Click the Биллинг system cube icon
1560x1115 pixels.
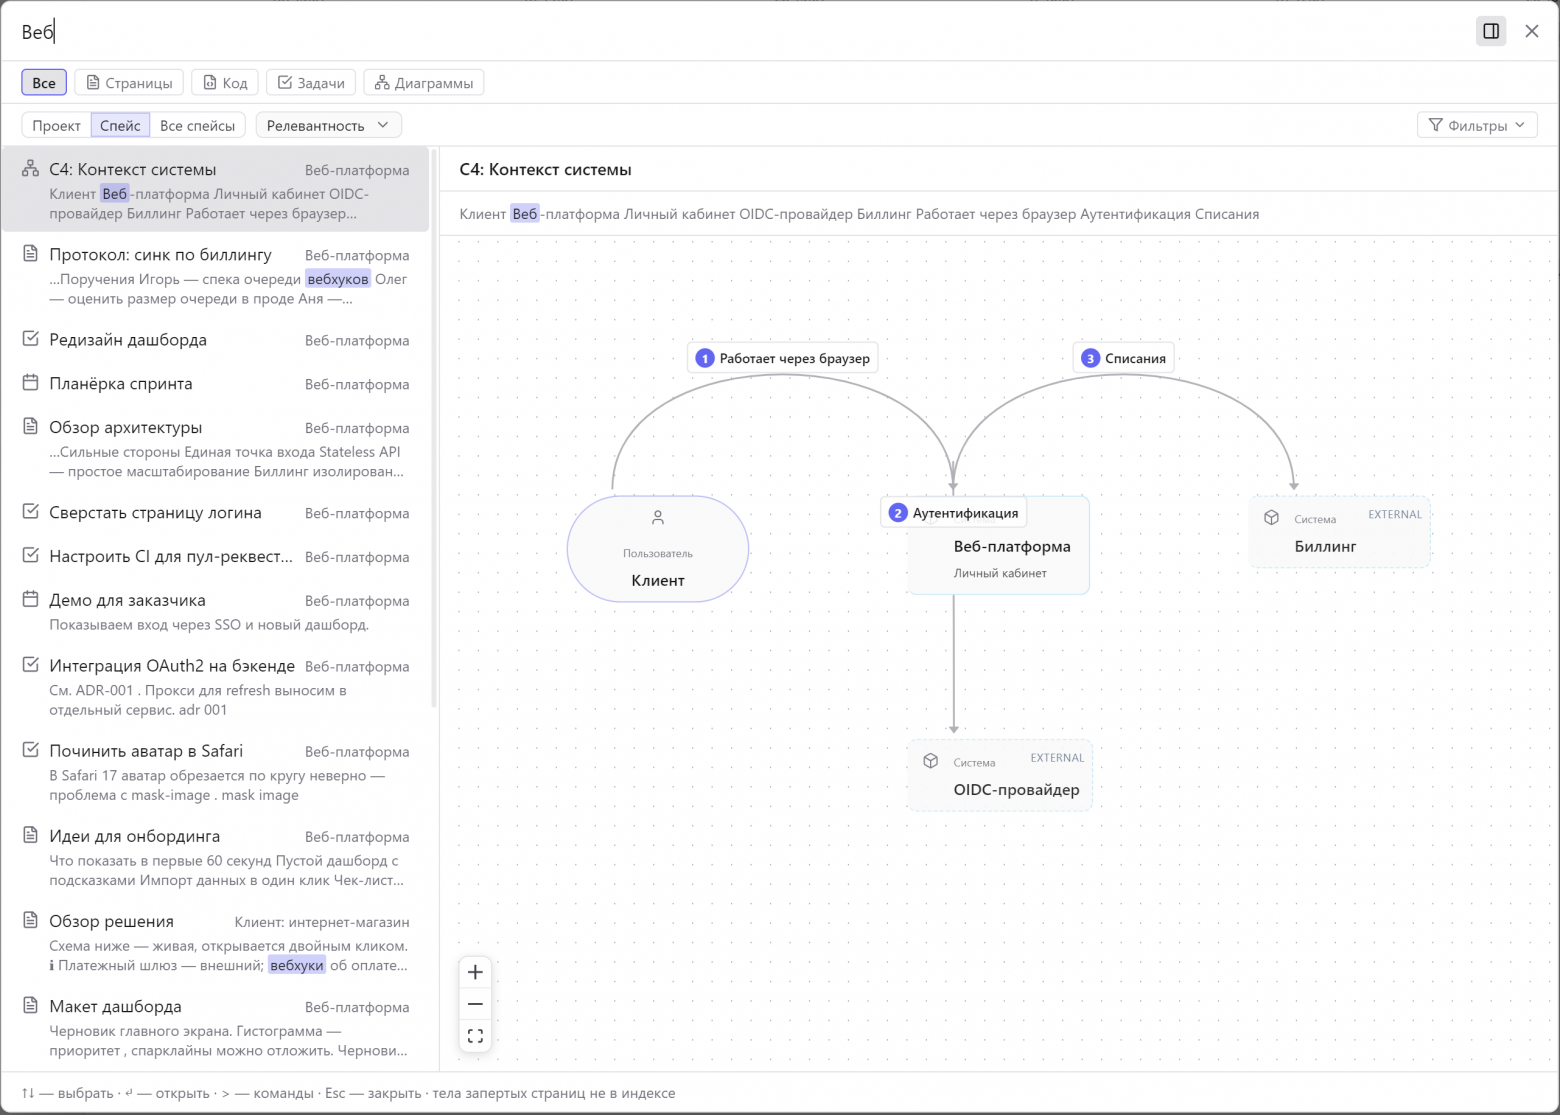coord(1271,518)
